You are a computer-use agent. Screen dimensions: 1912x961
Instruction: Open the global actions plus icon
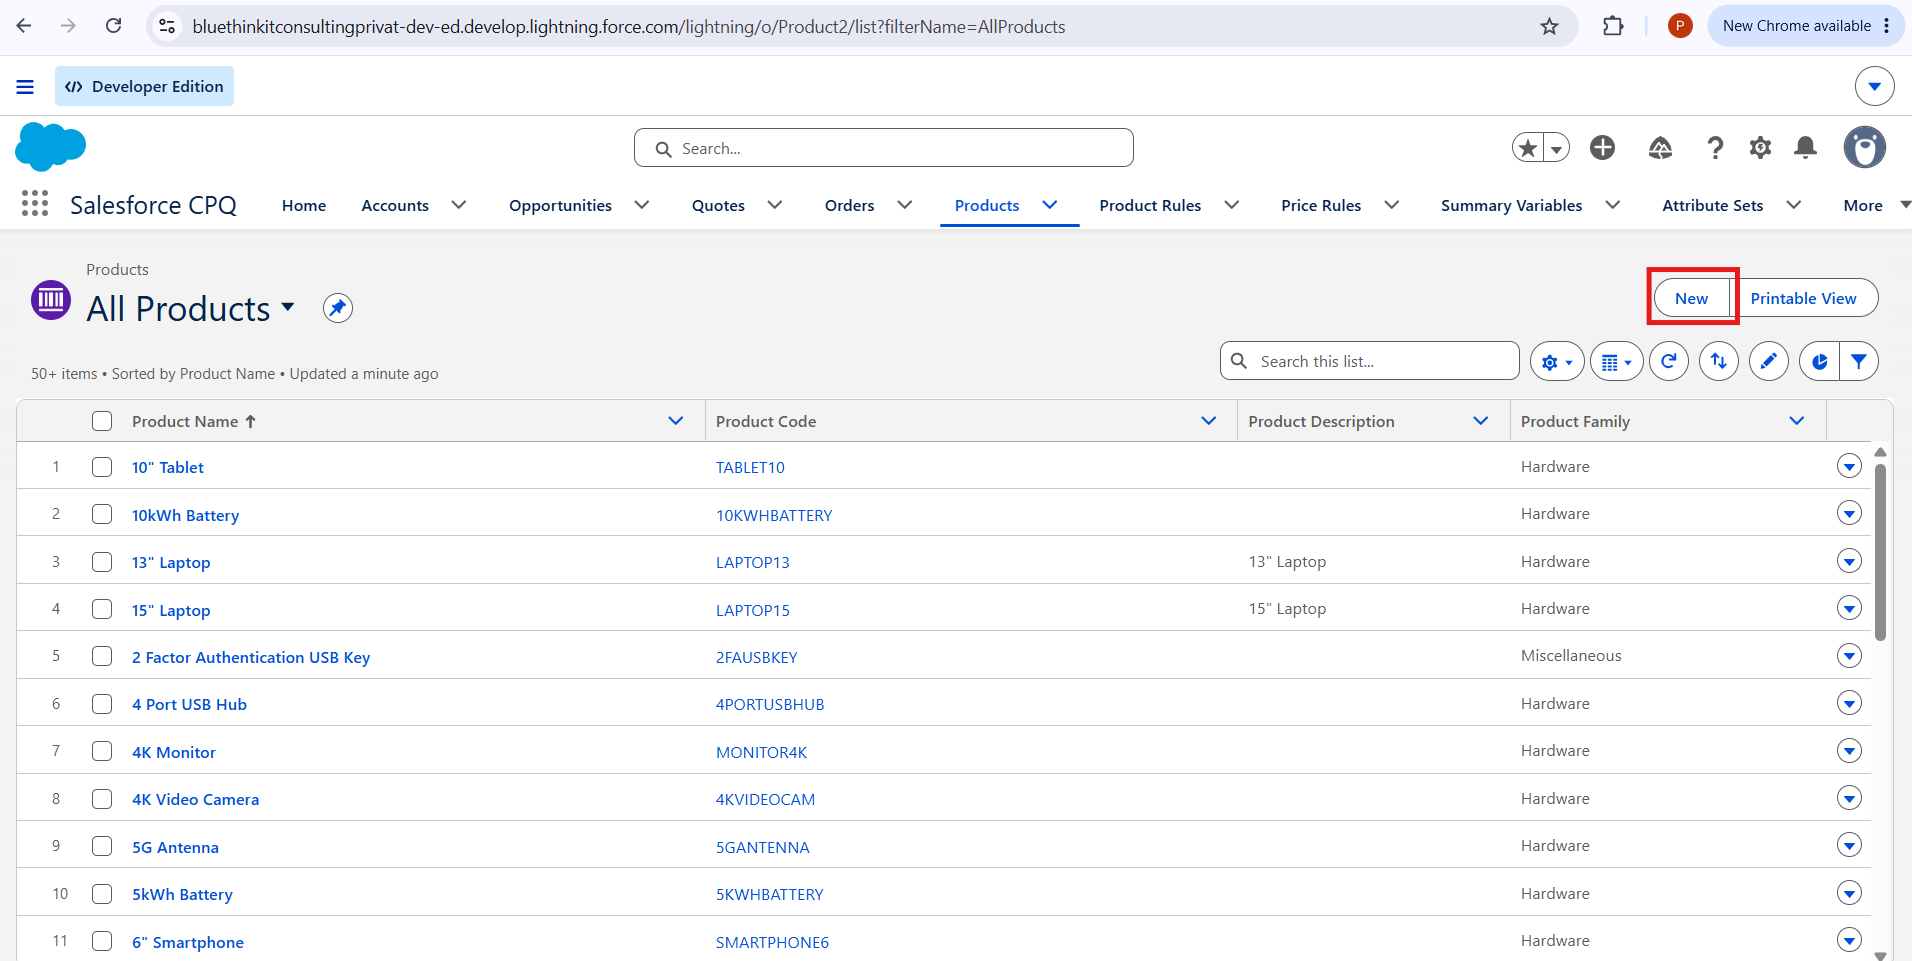(1602, 148)
